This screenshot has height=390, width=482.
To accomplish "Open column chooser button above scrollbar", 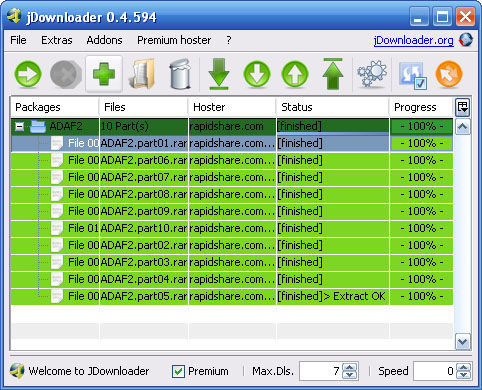I will (x=463, y=107).
